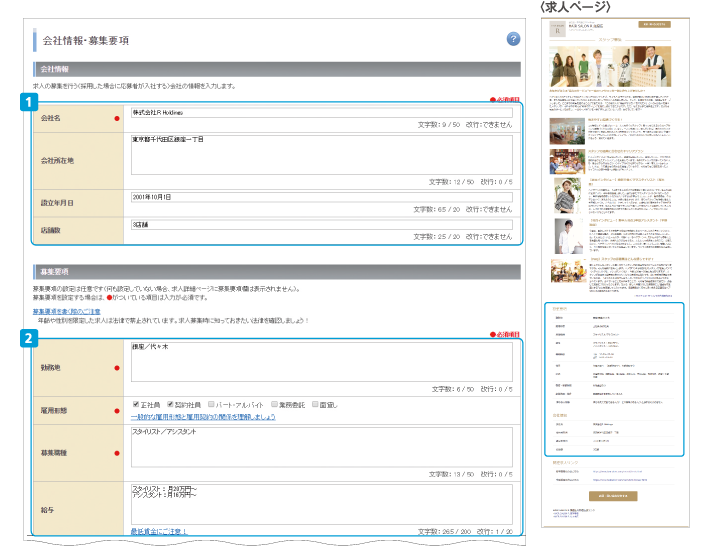
Task: Check the 正社員 employment type checkbox
Action: click(137, 404)
